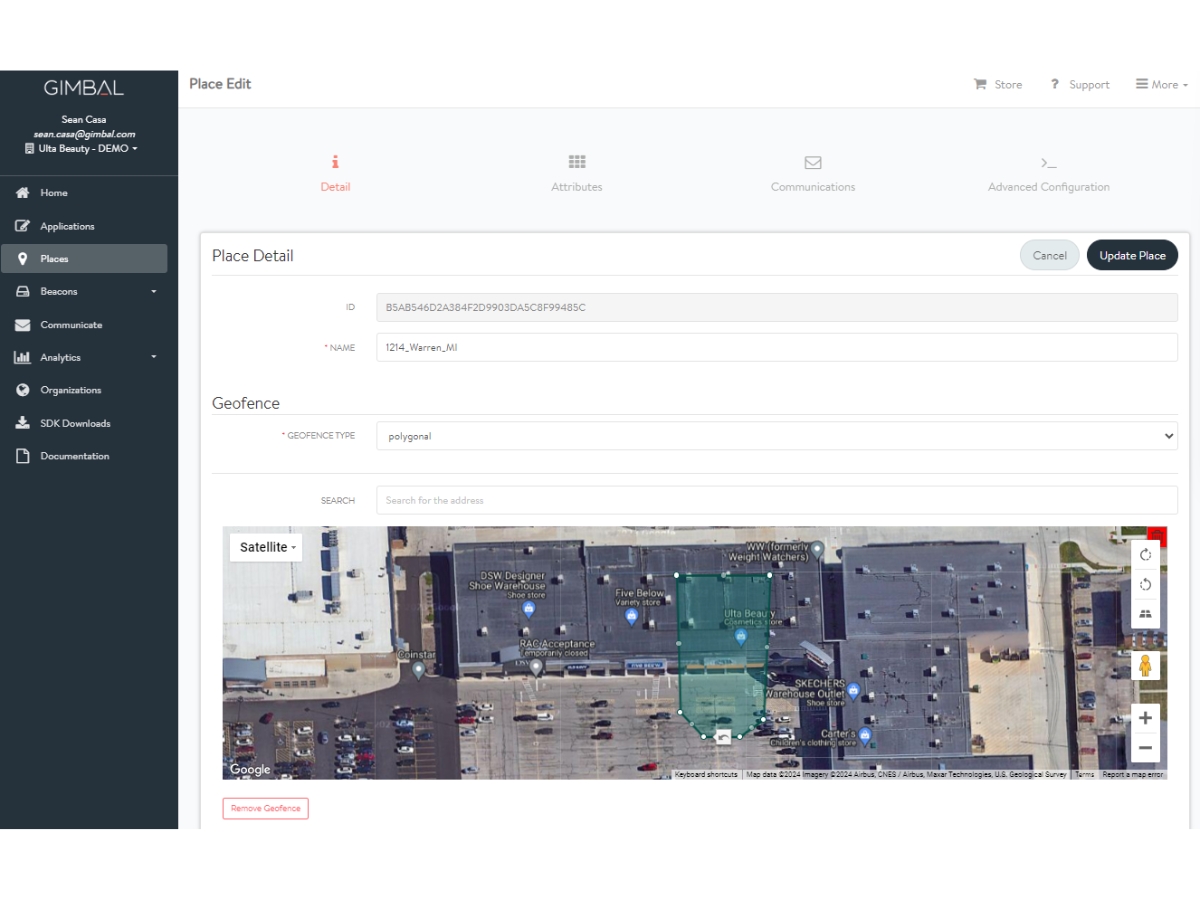Open Organizations in the sidebar
The image size is (1200, 900).
coord(84,390)
